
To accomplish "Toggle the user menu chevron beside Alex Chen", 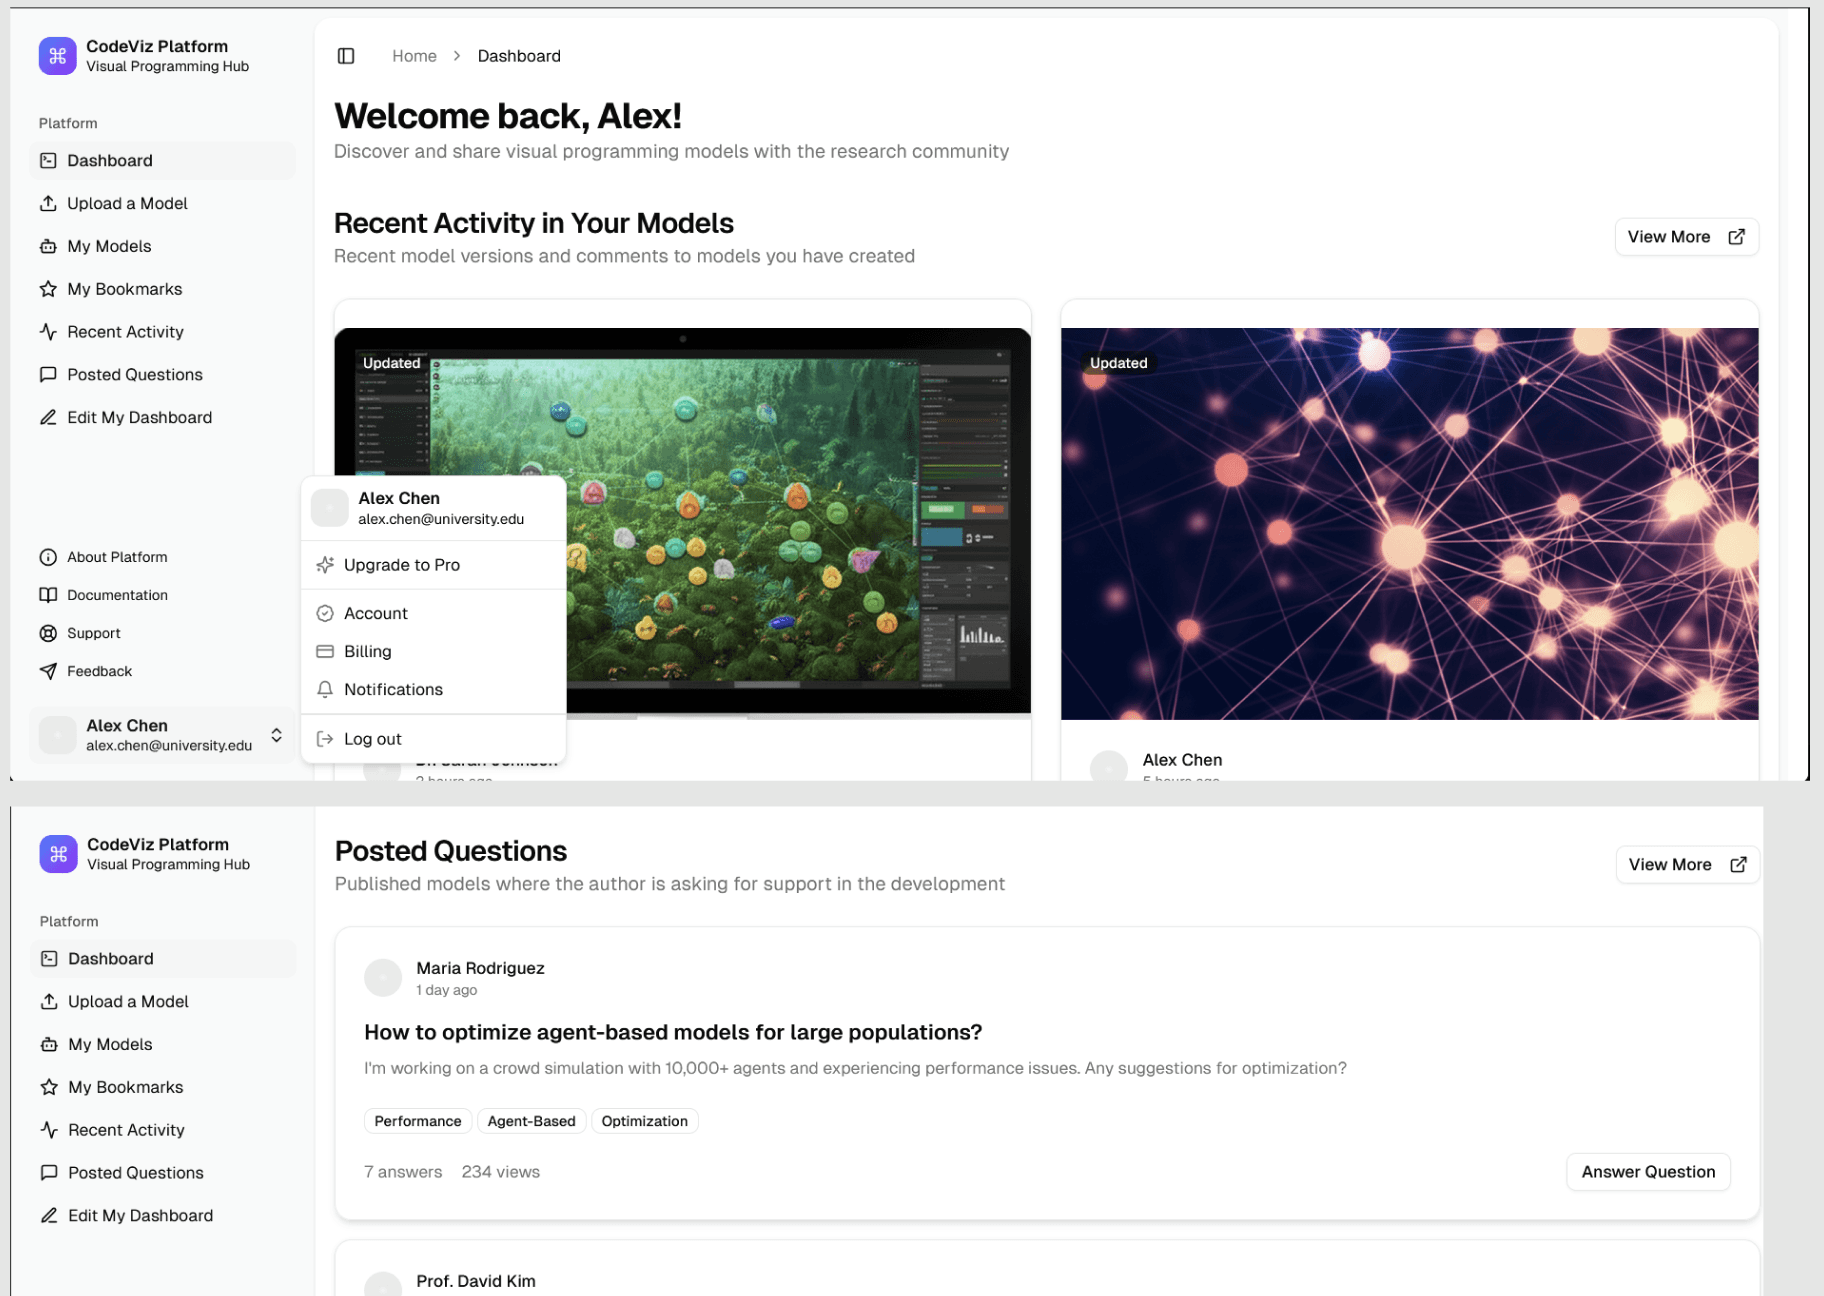I will click(x=276, y=735).
